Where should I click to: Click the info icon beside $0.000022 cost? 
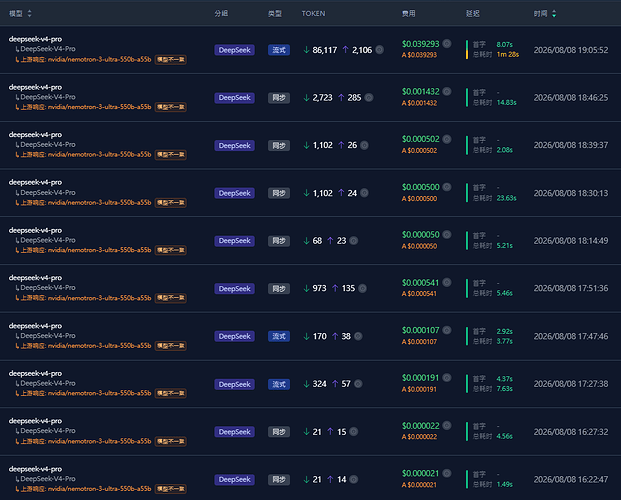pyautogui.click(x=447, y=426)
